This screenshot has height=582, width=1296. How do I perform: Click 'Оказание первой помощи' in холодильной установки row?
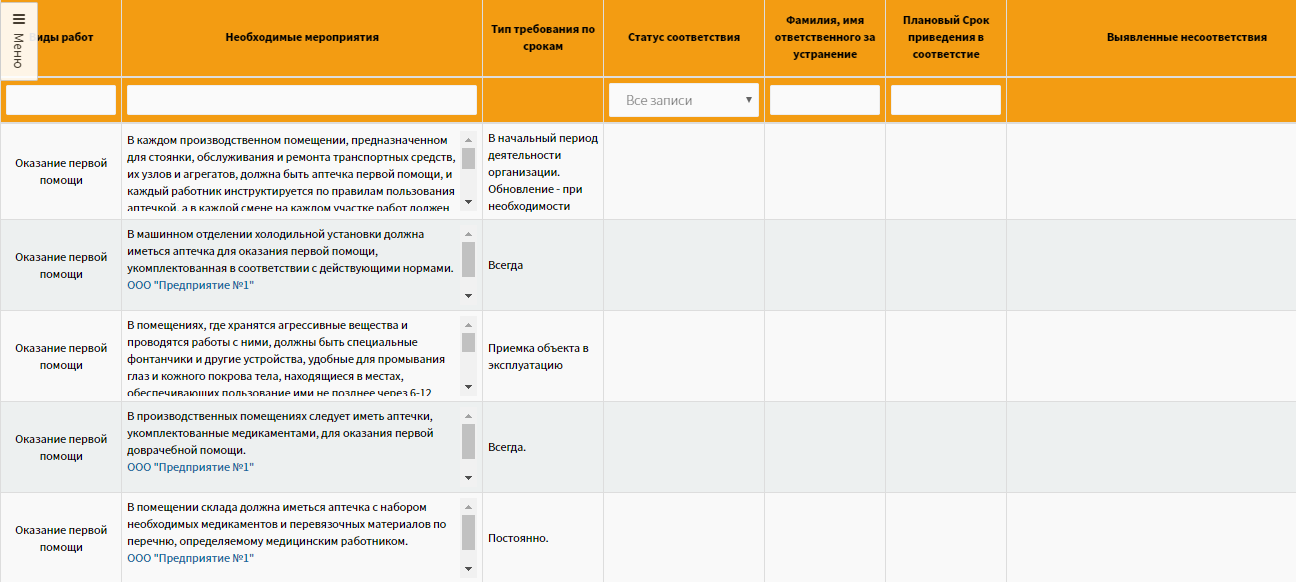tap(61, 265)
